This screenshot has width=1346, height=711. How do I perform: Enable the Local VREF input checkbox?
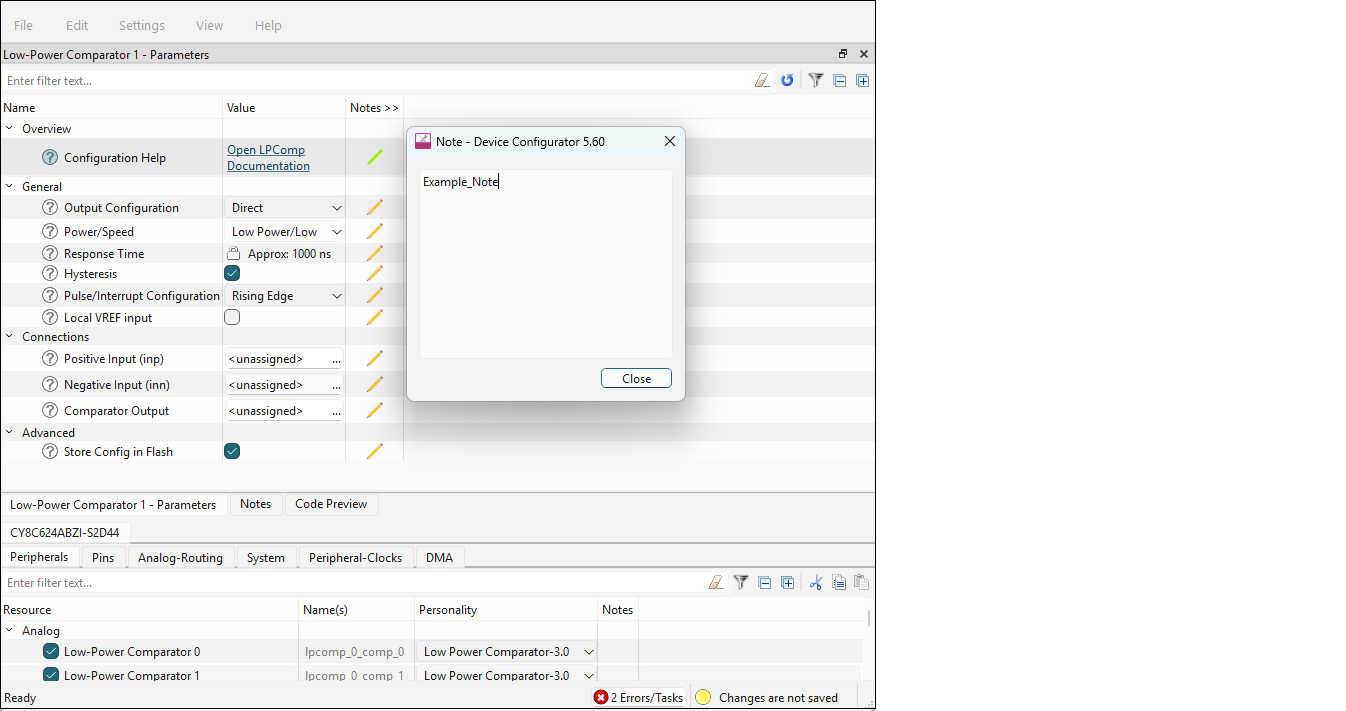(x=232, y=317)
